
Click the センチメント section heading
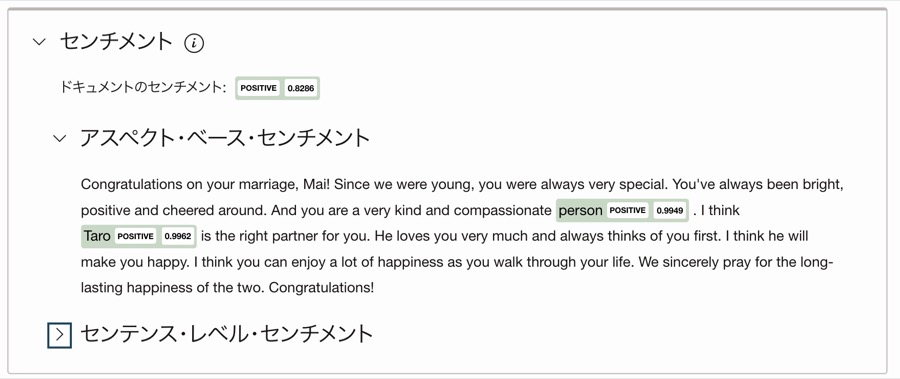[116, 42]
